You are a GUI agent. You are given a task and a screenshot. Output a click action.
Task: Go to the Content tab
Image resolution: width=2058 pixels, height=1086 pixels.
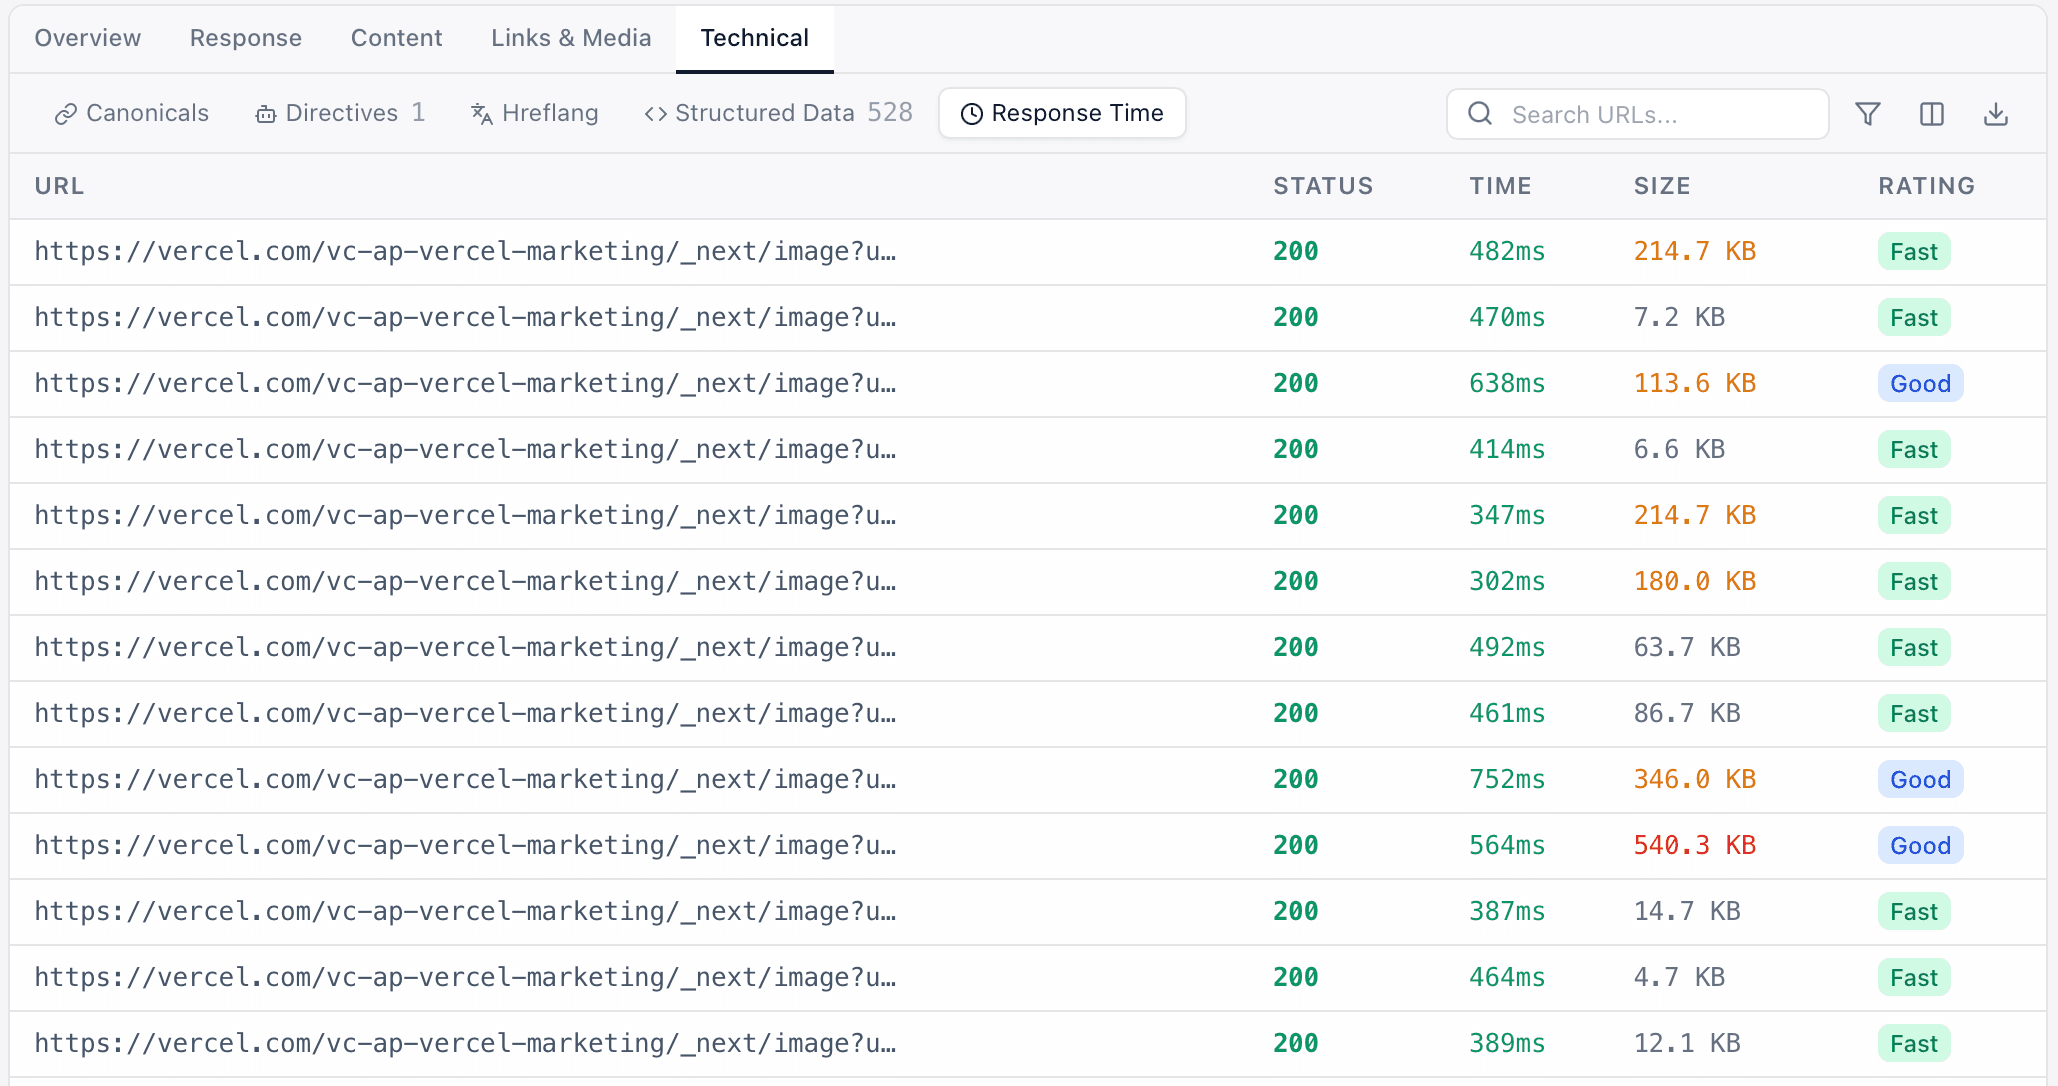[396, 38]
